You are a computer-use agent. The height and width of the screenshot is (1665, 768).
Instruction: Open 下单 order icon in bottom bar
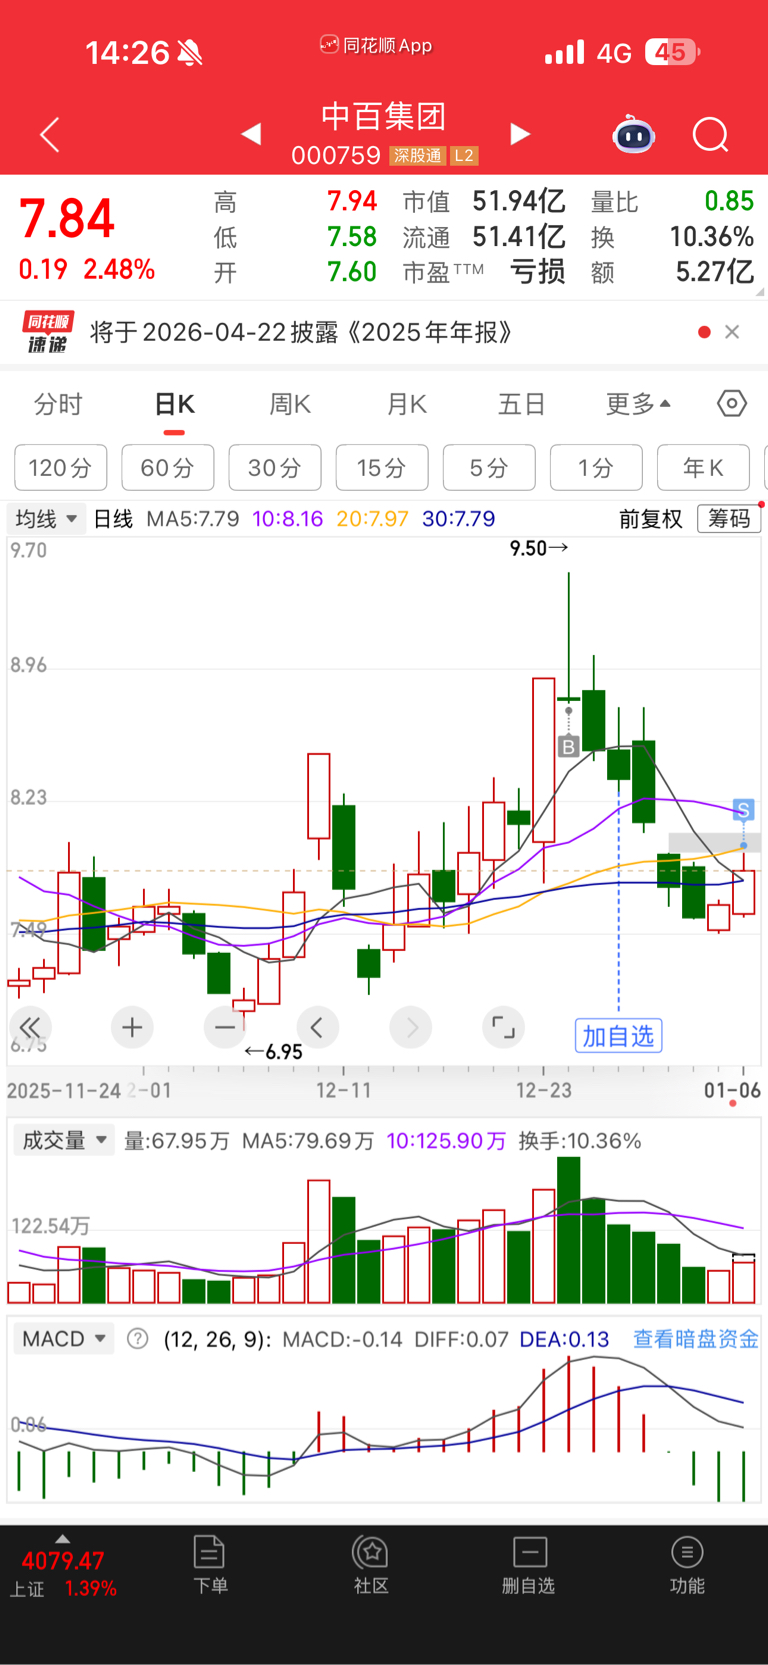pos(210,1565)
